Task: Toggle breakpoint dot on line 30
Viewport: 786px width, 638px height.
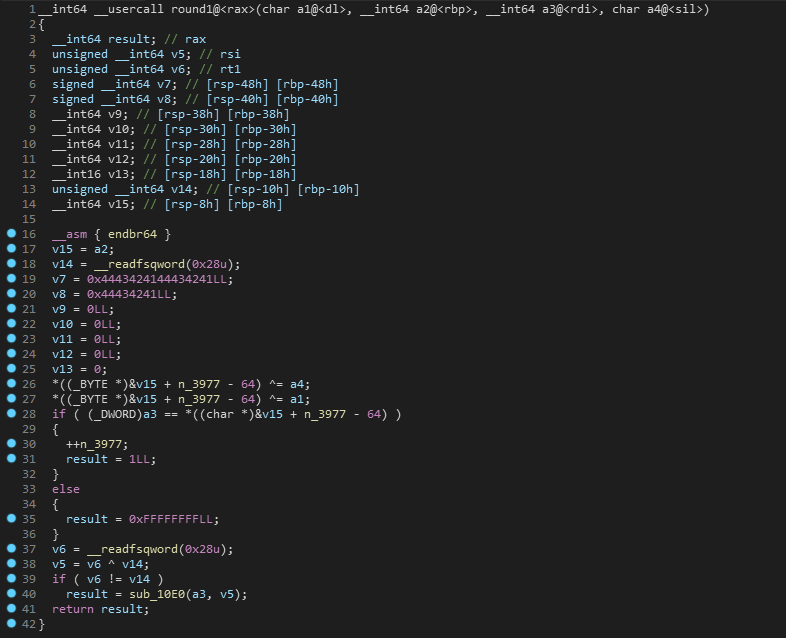Action: coord(12,444)
